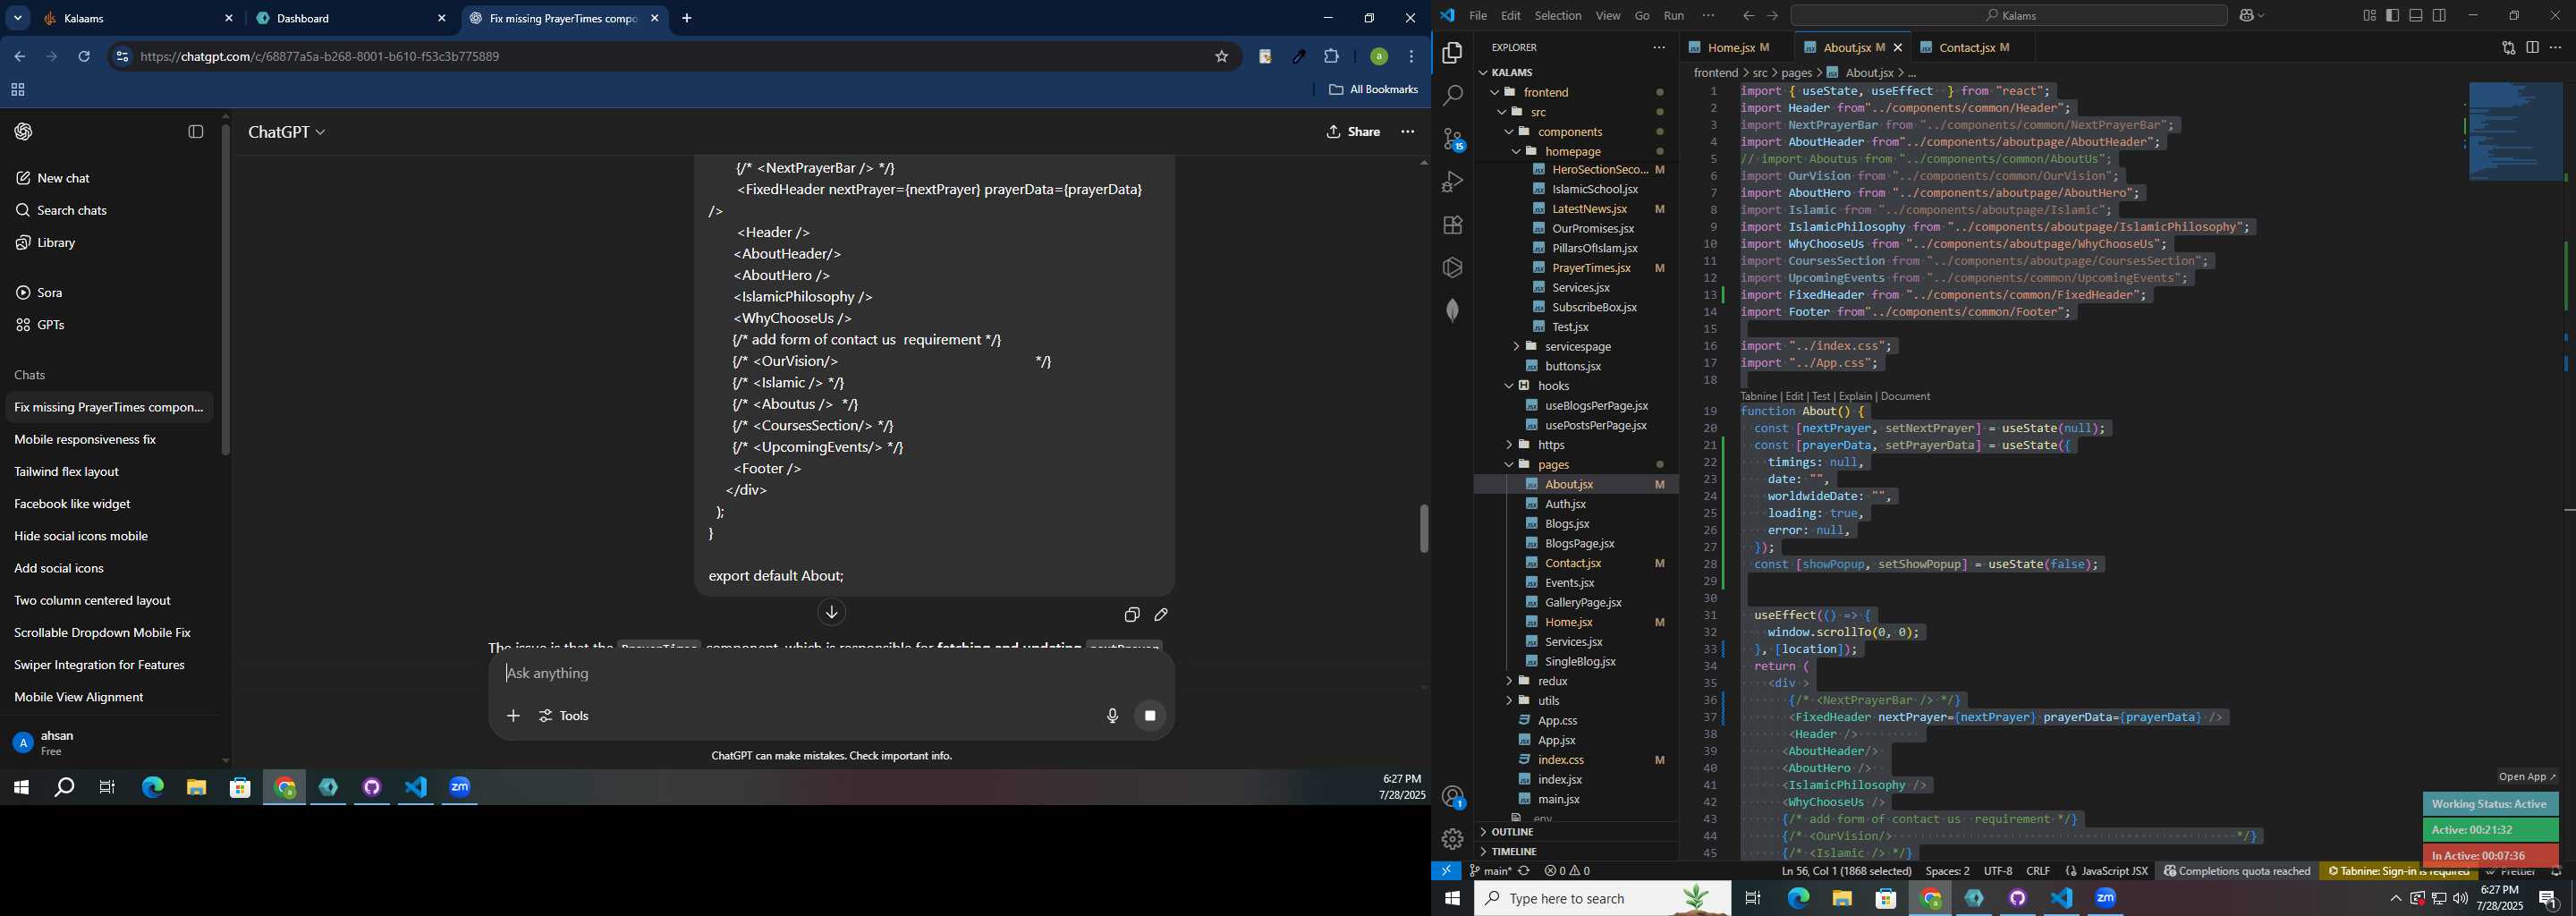
Task: Toggle the ChatGPT sidebar closed
Action: point(196,132)
